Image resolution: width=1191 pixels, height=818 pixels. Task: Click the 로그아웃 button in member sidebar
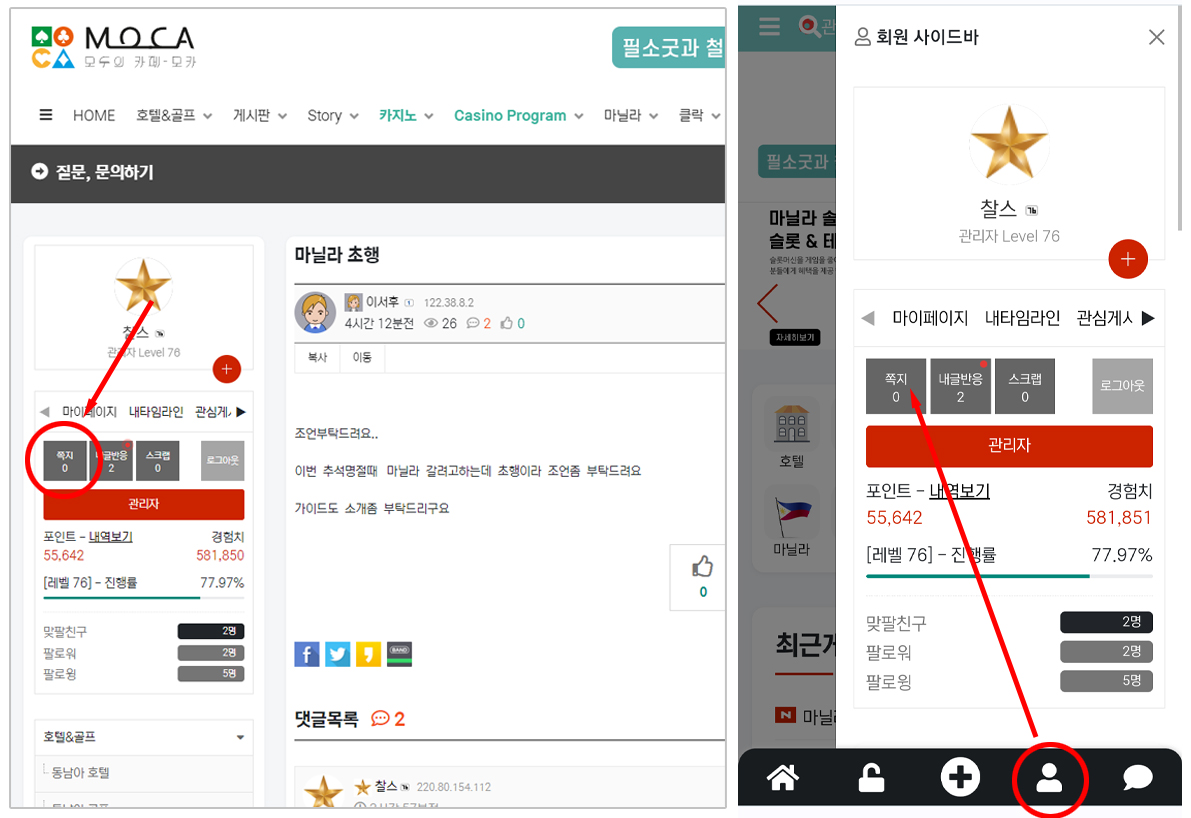(x=1122, y=386)
